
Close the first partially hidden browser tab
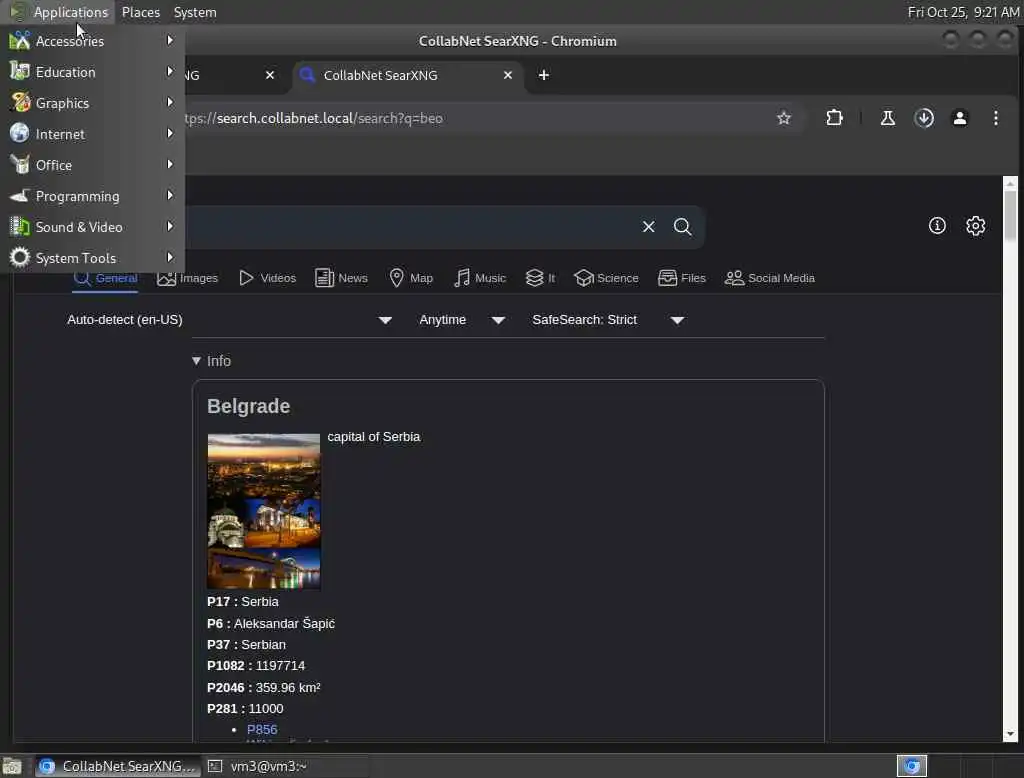click(x=270, y=75)
